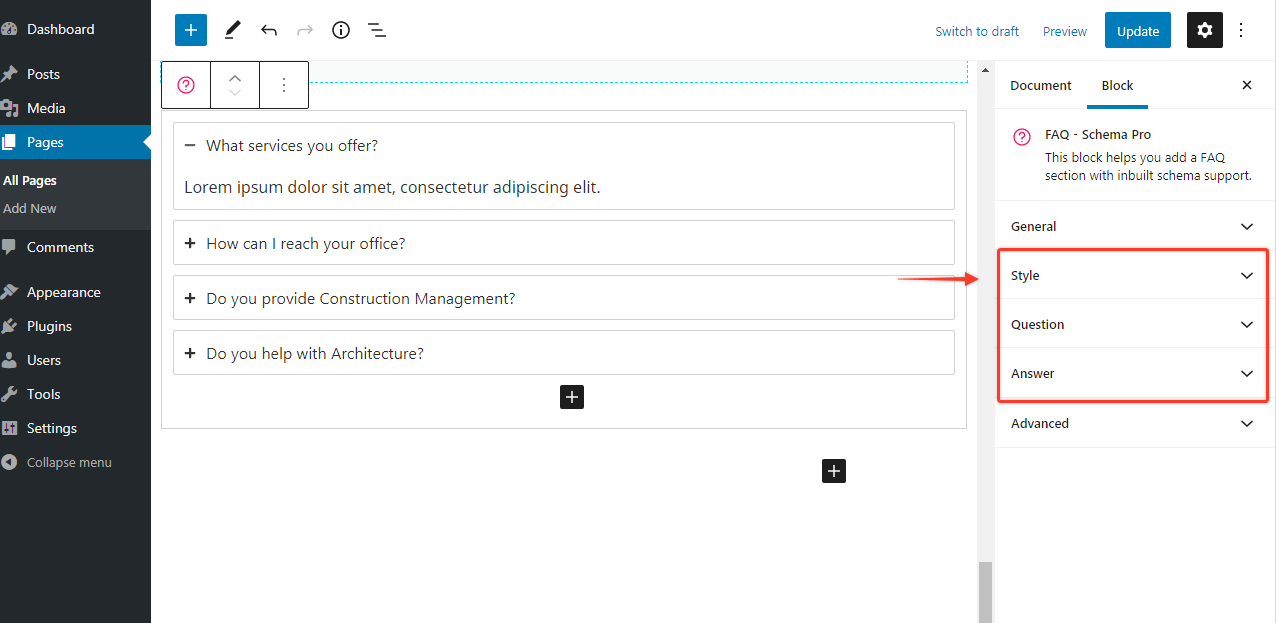Open the Block Navigation list icon

click(x=376, y=30)
